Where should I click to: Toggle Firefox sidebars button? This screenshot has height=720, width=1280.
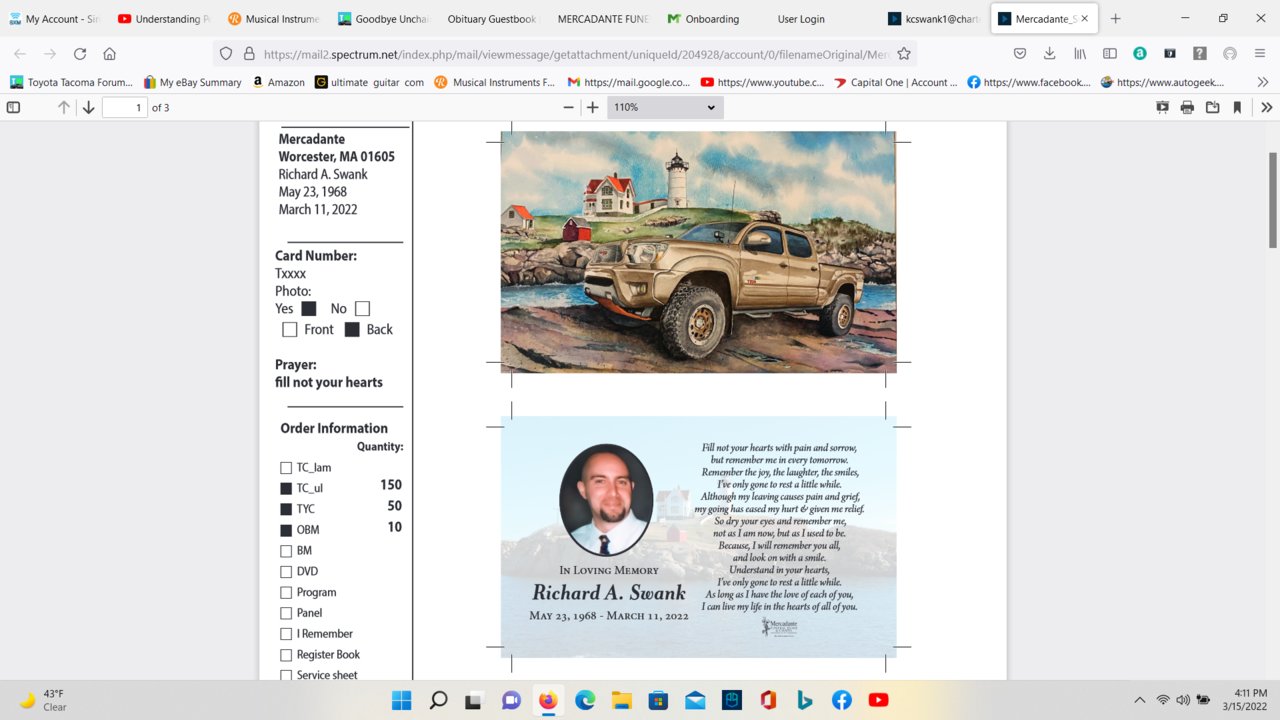[1109, 54]
